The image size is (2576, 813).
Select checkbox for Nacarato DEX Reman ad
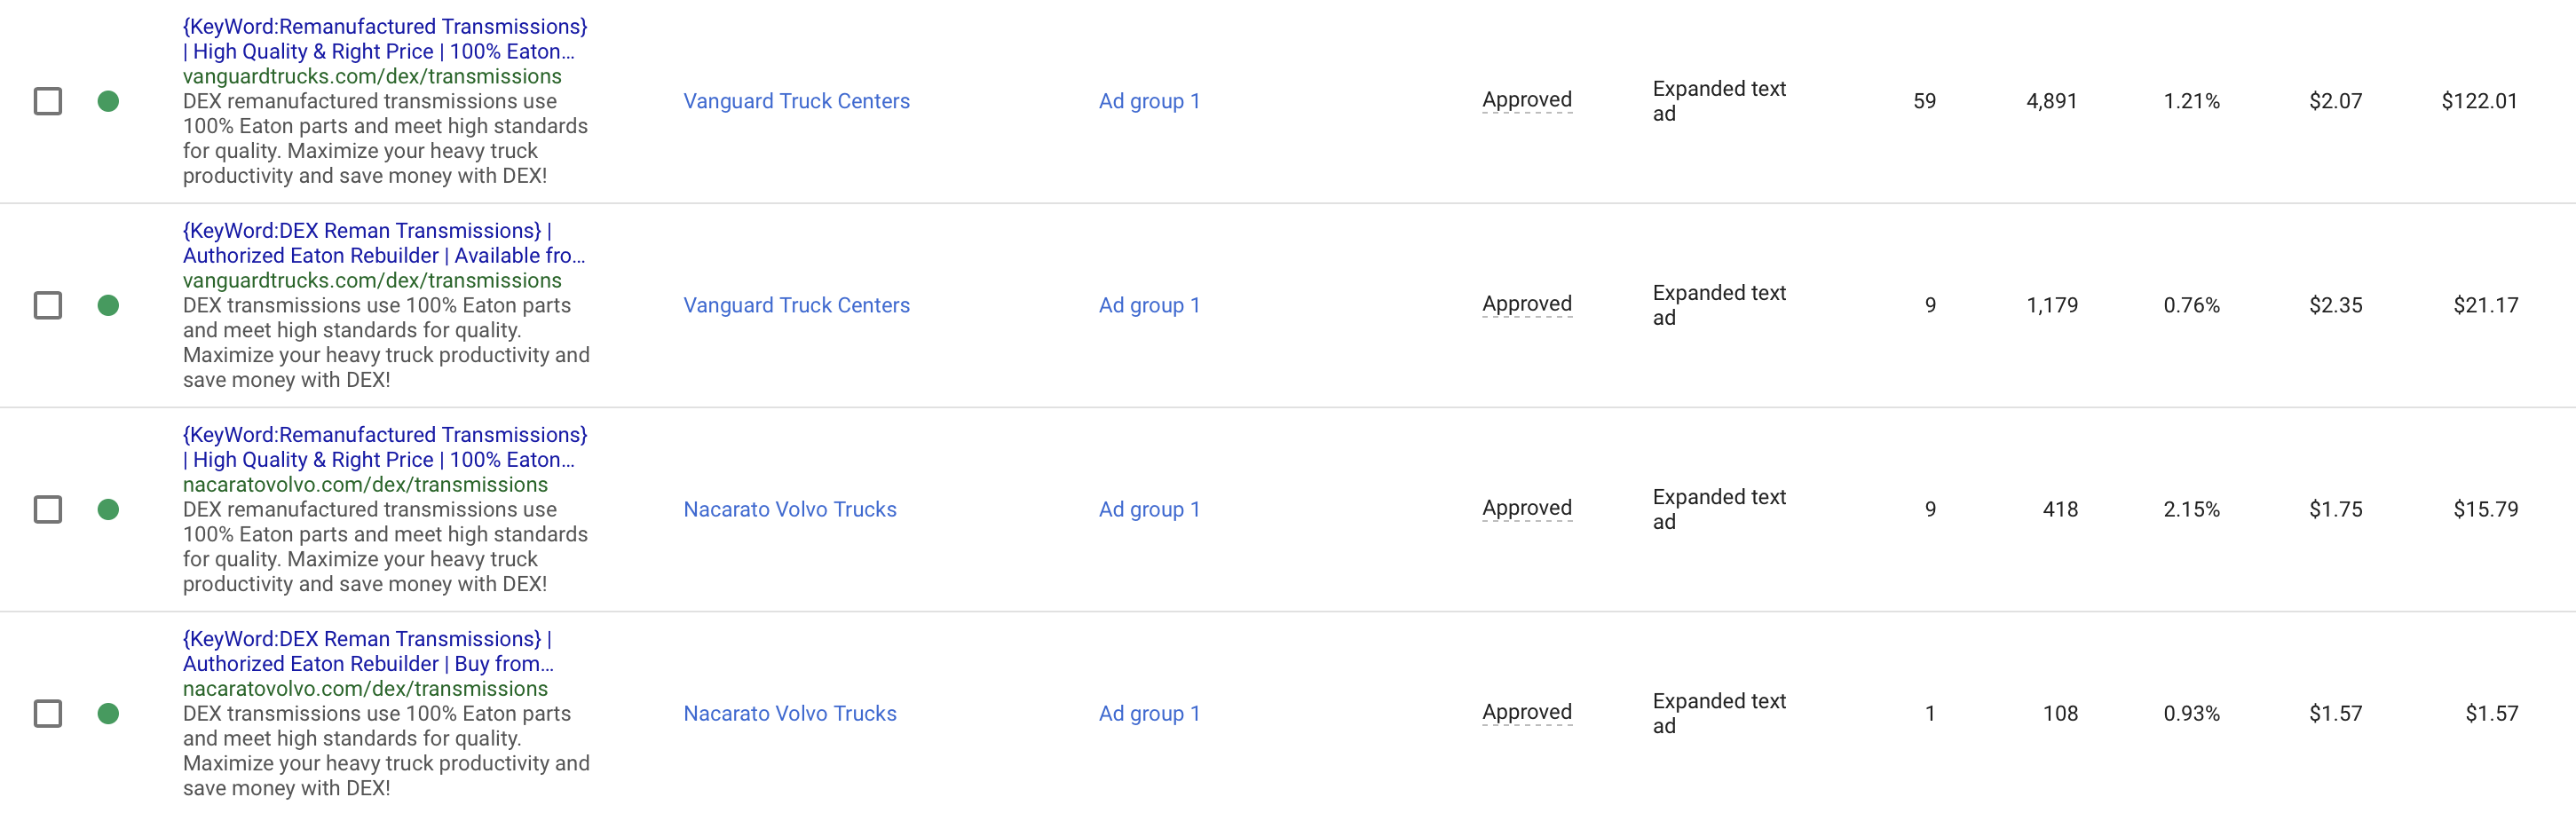(48, 713)
